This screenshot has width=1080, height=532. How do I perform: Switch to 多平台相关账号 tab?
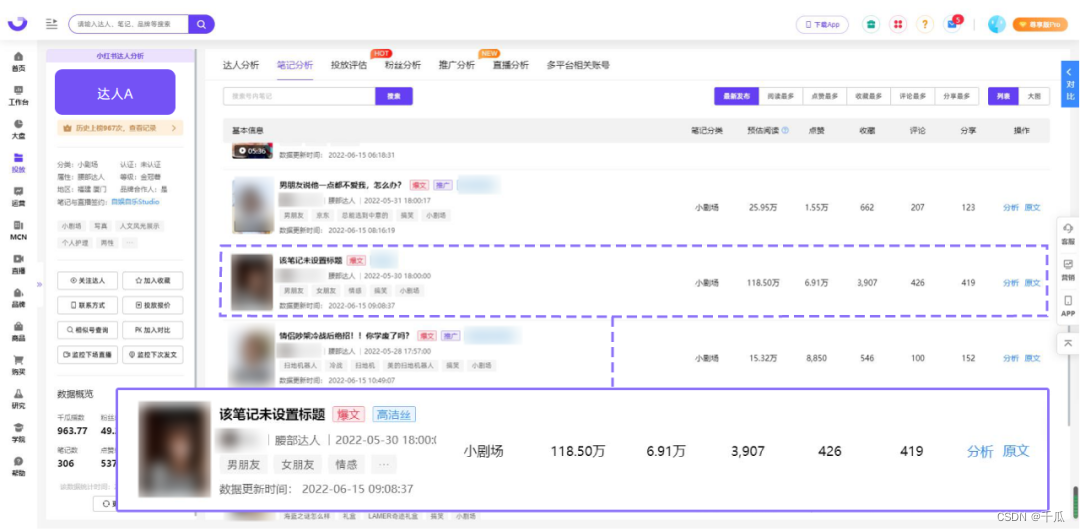click(x=578, y=65)
